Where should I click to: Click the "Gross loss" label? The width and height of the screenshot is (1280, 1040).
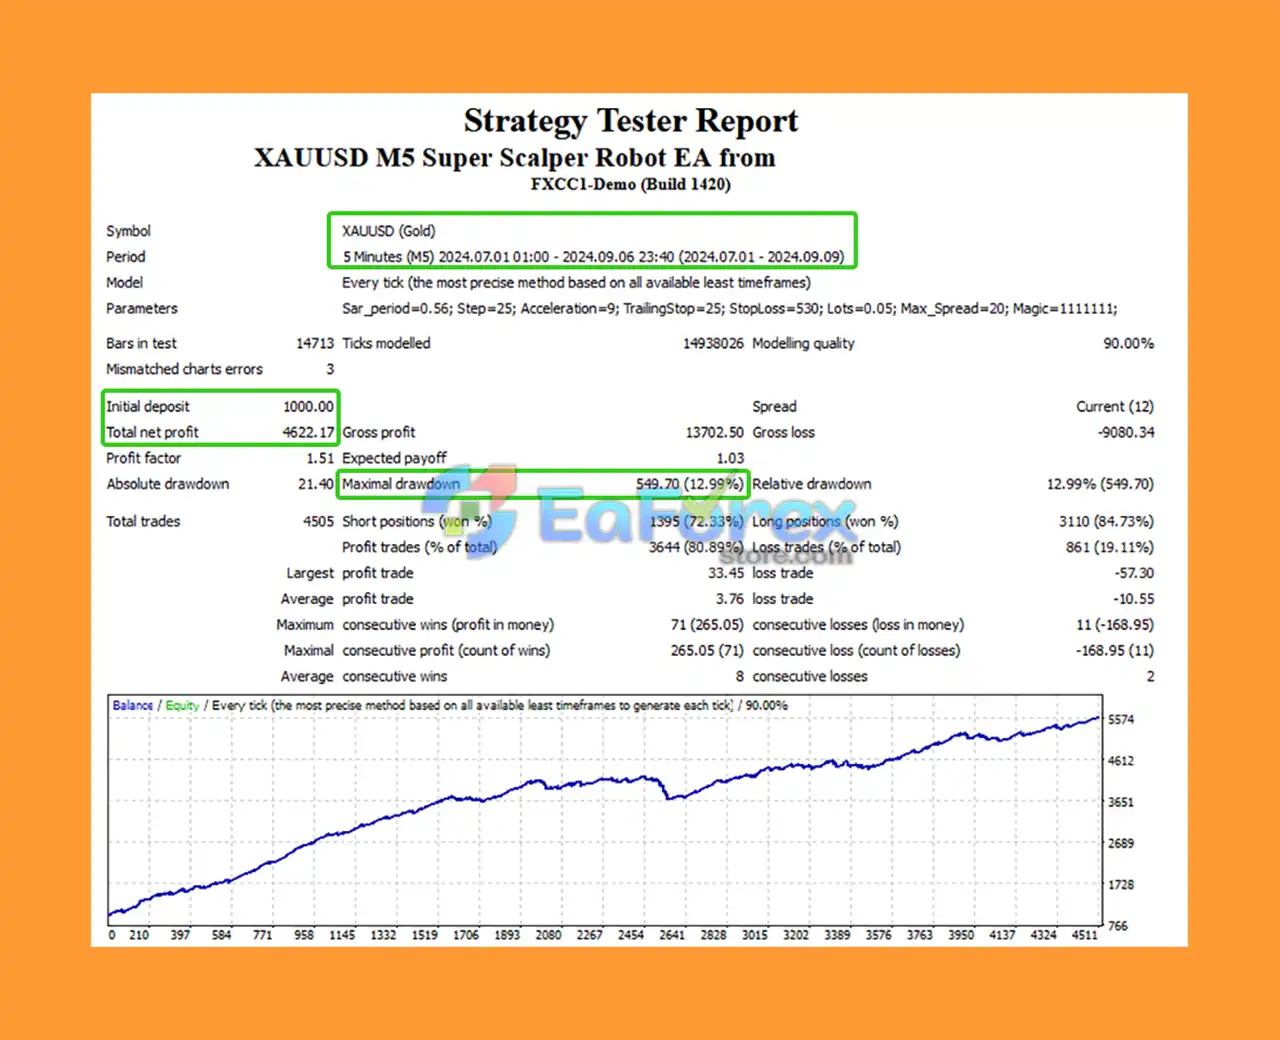coord(783,433)
